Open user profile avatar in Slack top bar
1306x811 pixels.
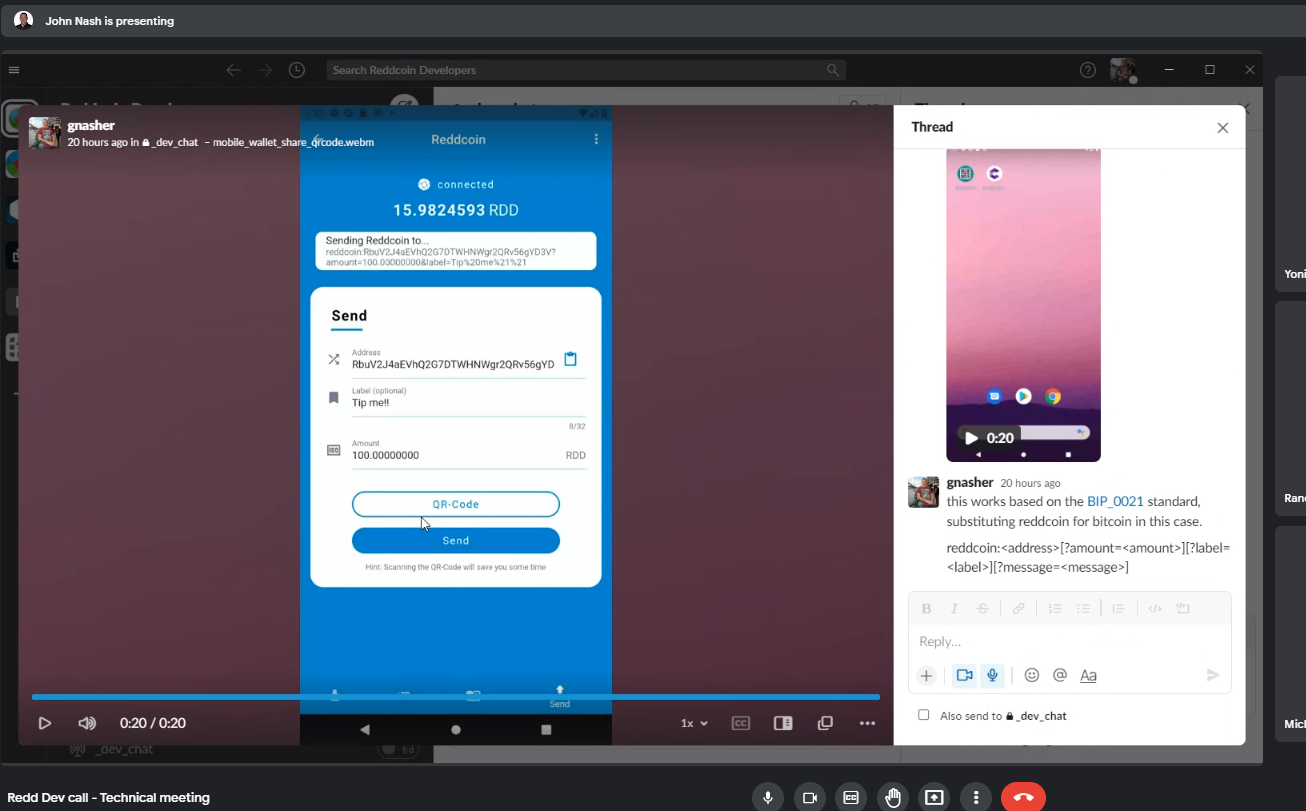[1123, 70]
